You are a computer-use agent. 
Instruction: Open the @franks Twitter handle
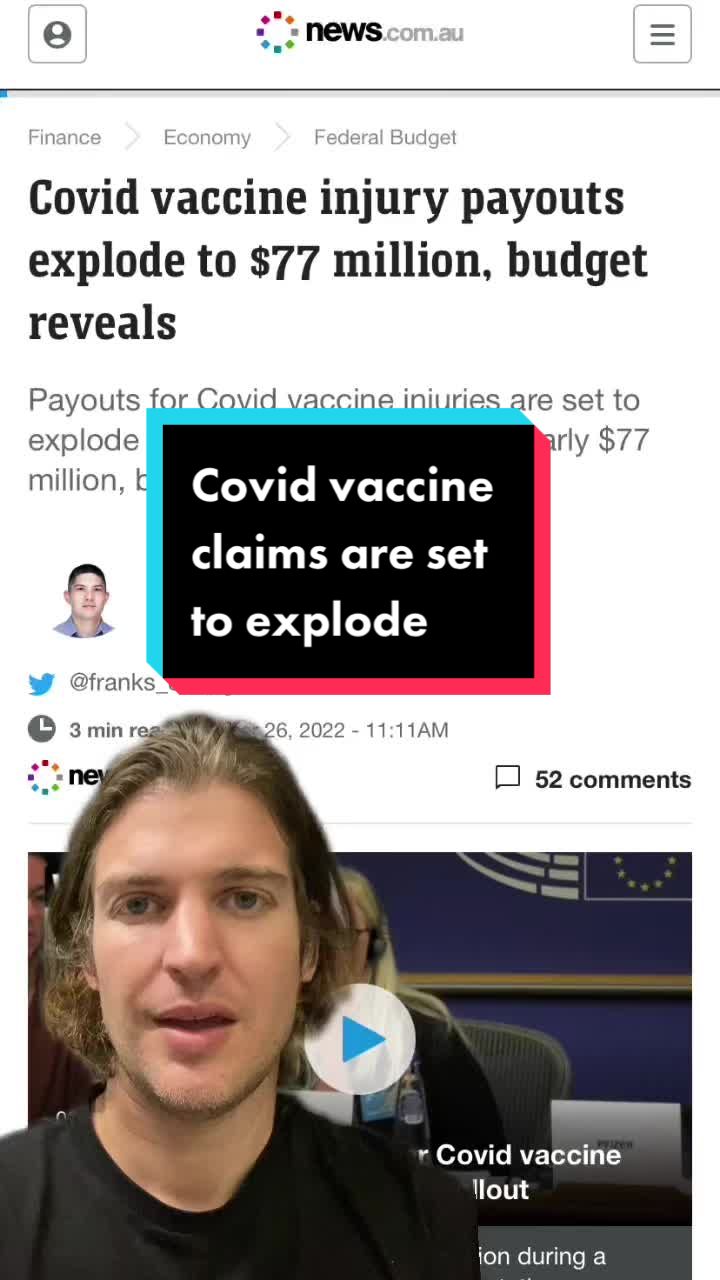113,683
